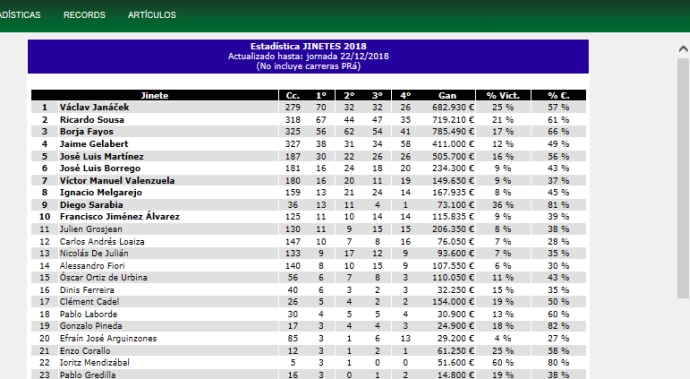Open Julien Grosjean jockey page
Image resolution: width=690 pixels, height=379 pixels.
click(91, 229)
